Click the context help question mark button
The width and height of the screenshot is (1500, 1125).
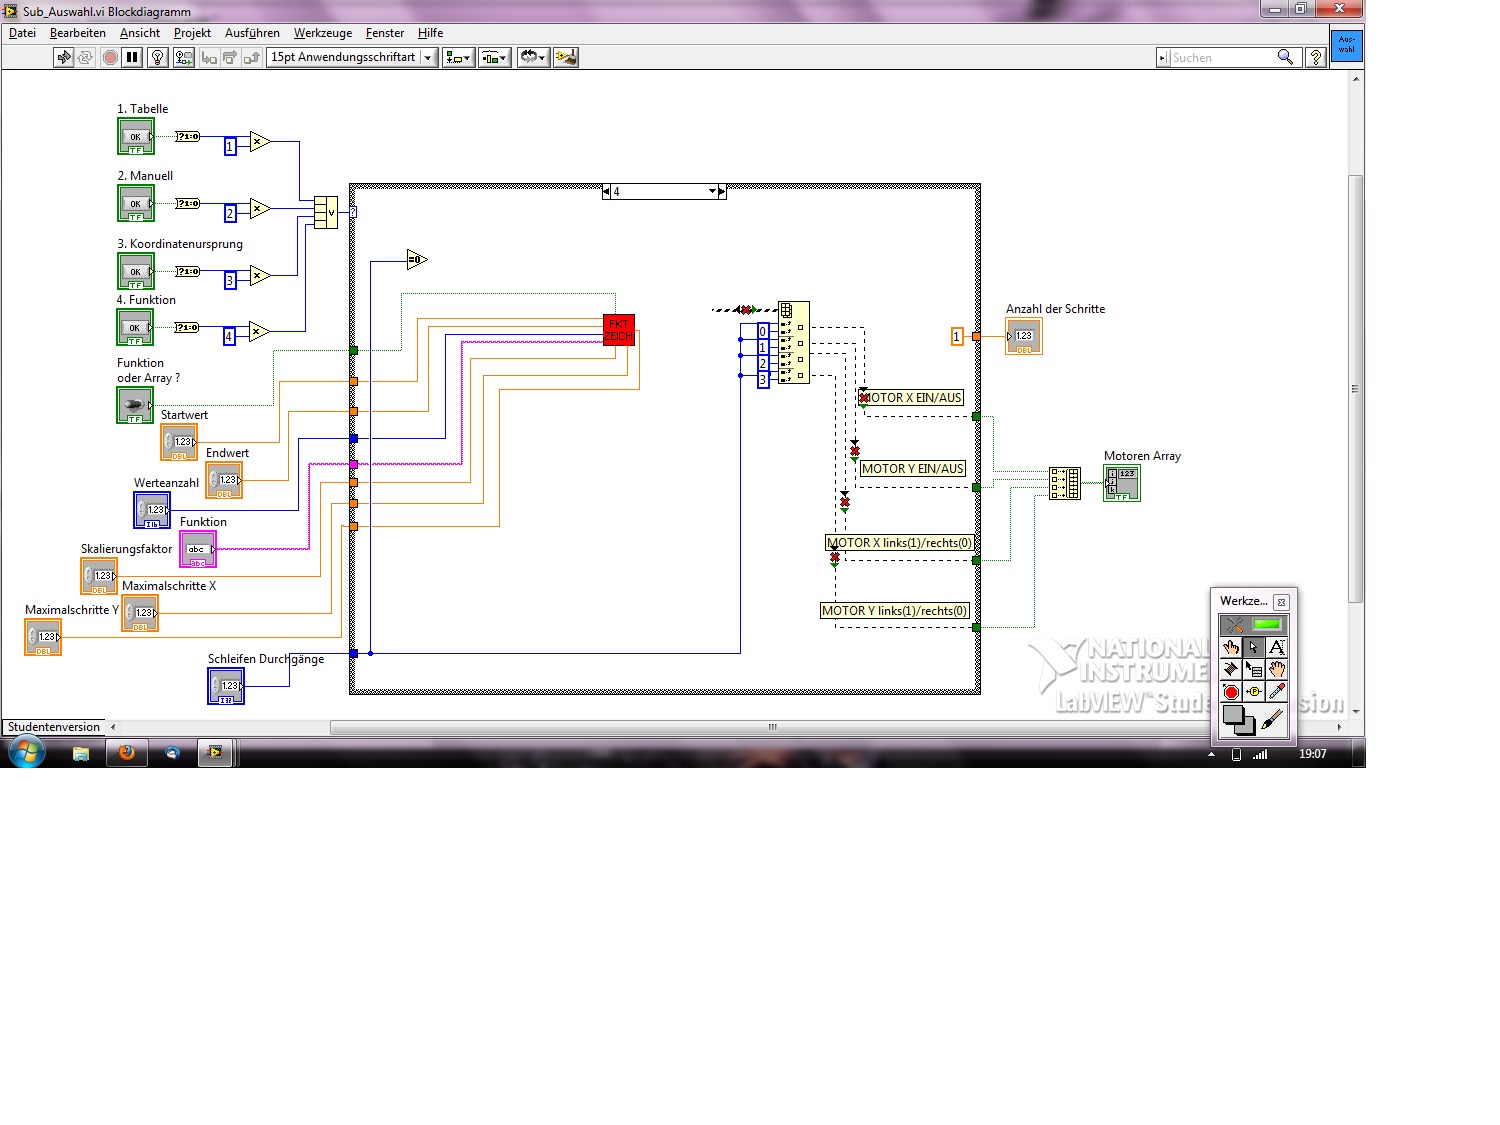tap(1316, 58)
